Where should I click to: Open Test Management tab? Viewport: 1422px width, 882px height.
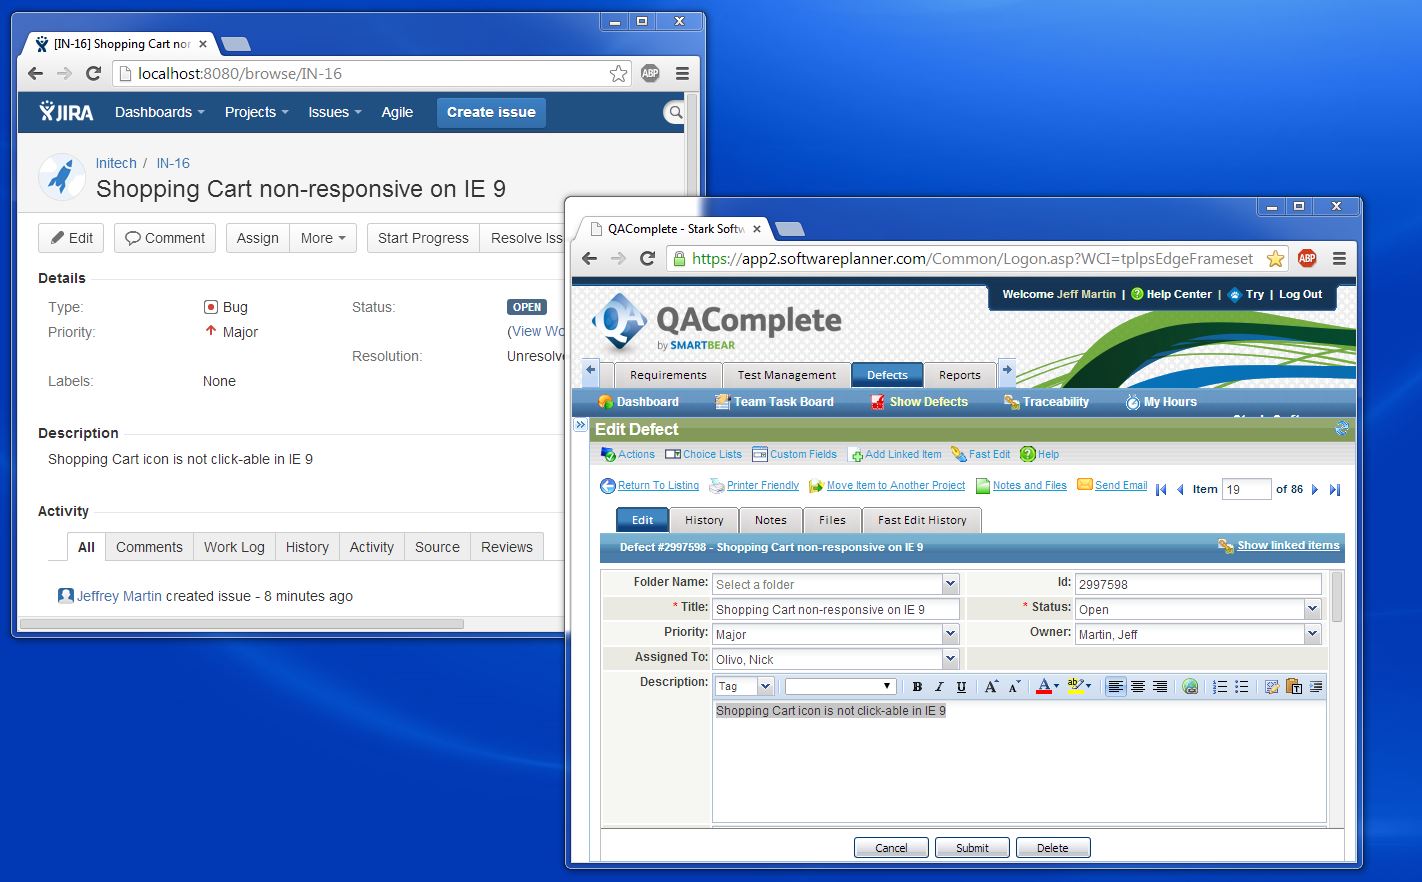(x=787, y=375)
